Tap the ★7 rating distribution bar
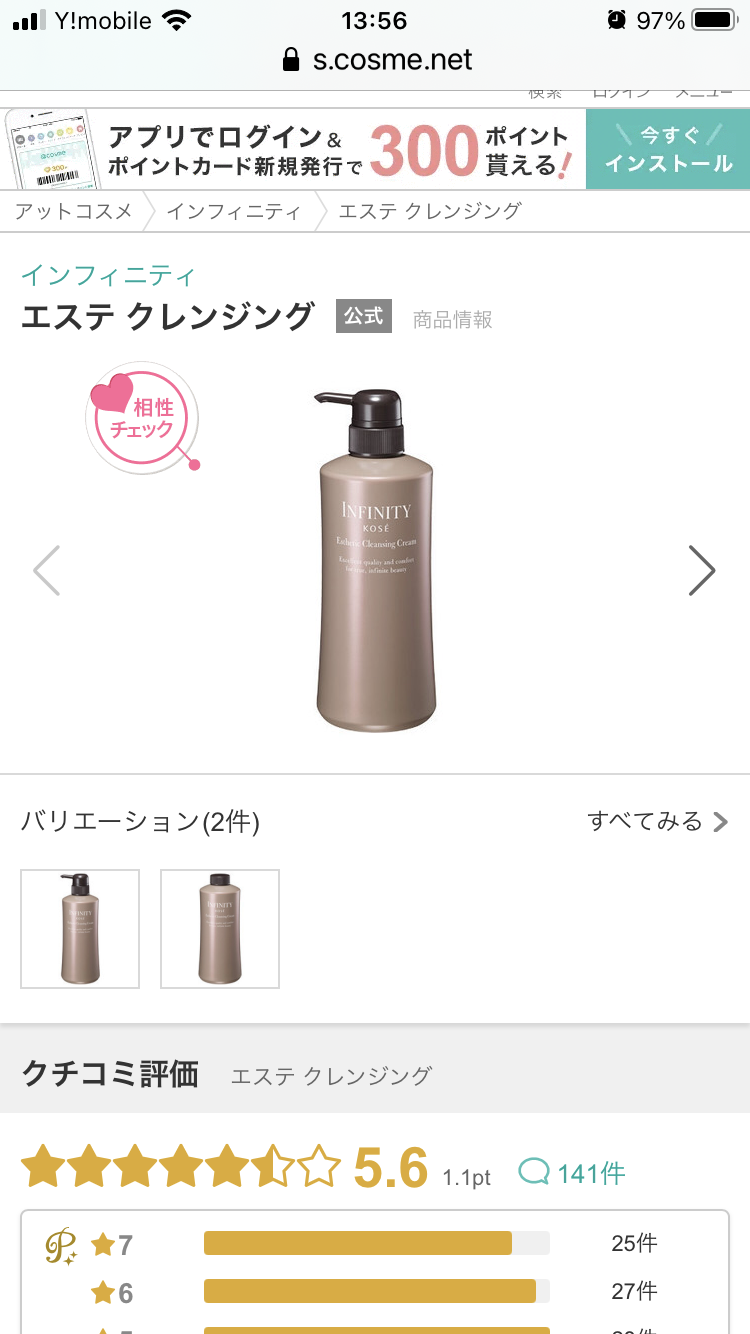 click(377, 1243)
